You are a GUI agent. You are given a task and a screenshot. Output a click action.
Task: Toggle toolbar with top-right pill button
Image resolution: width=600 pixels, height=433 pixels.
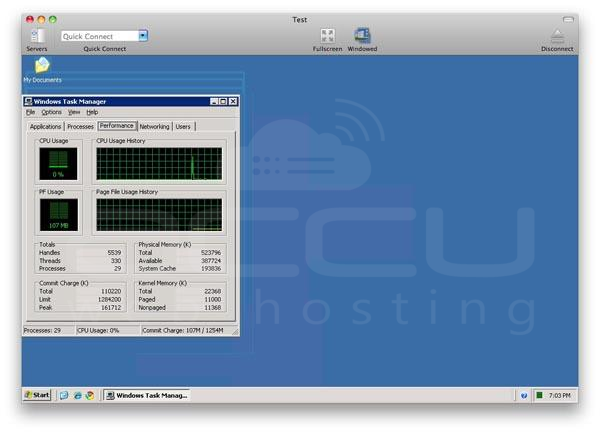click(568, 19)
